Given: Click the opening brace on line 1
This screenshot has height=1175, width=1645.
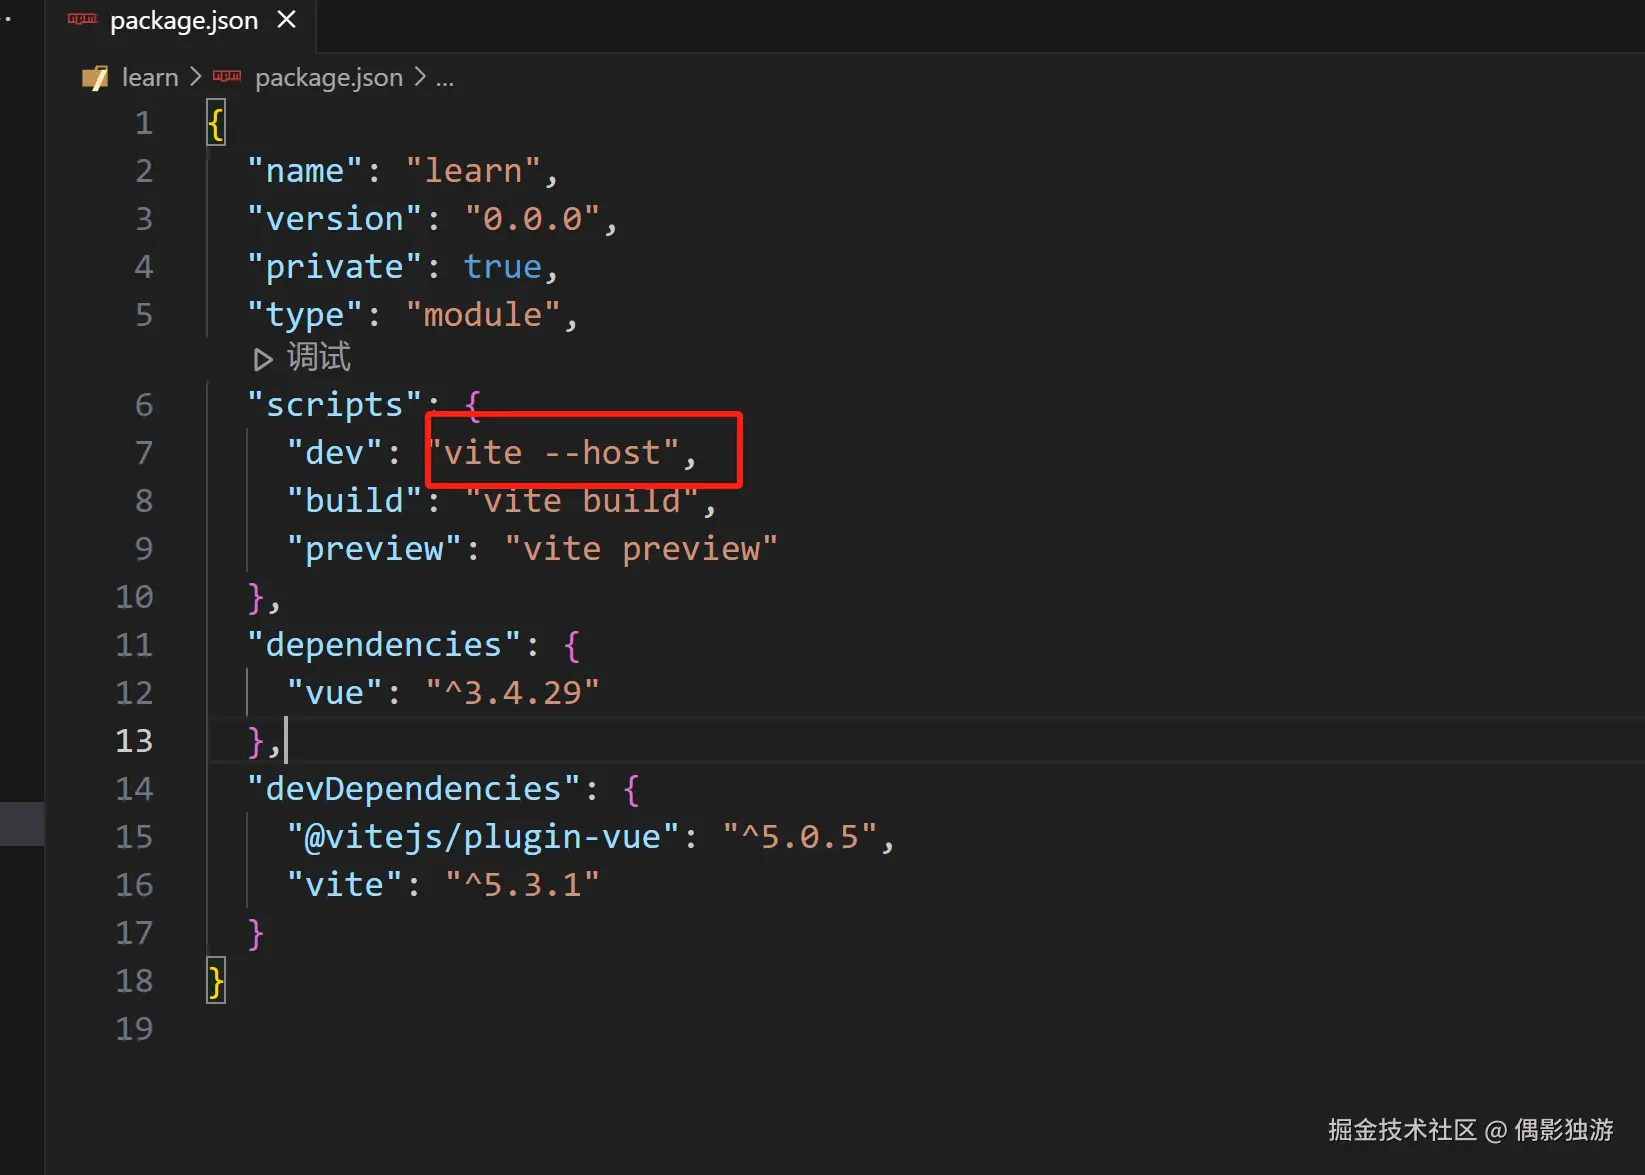Looking at the screenshot, I should click(x=216, y=123).
